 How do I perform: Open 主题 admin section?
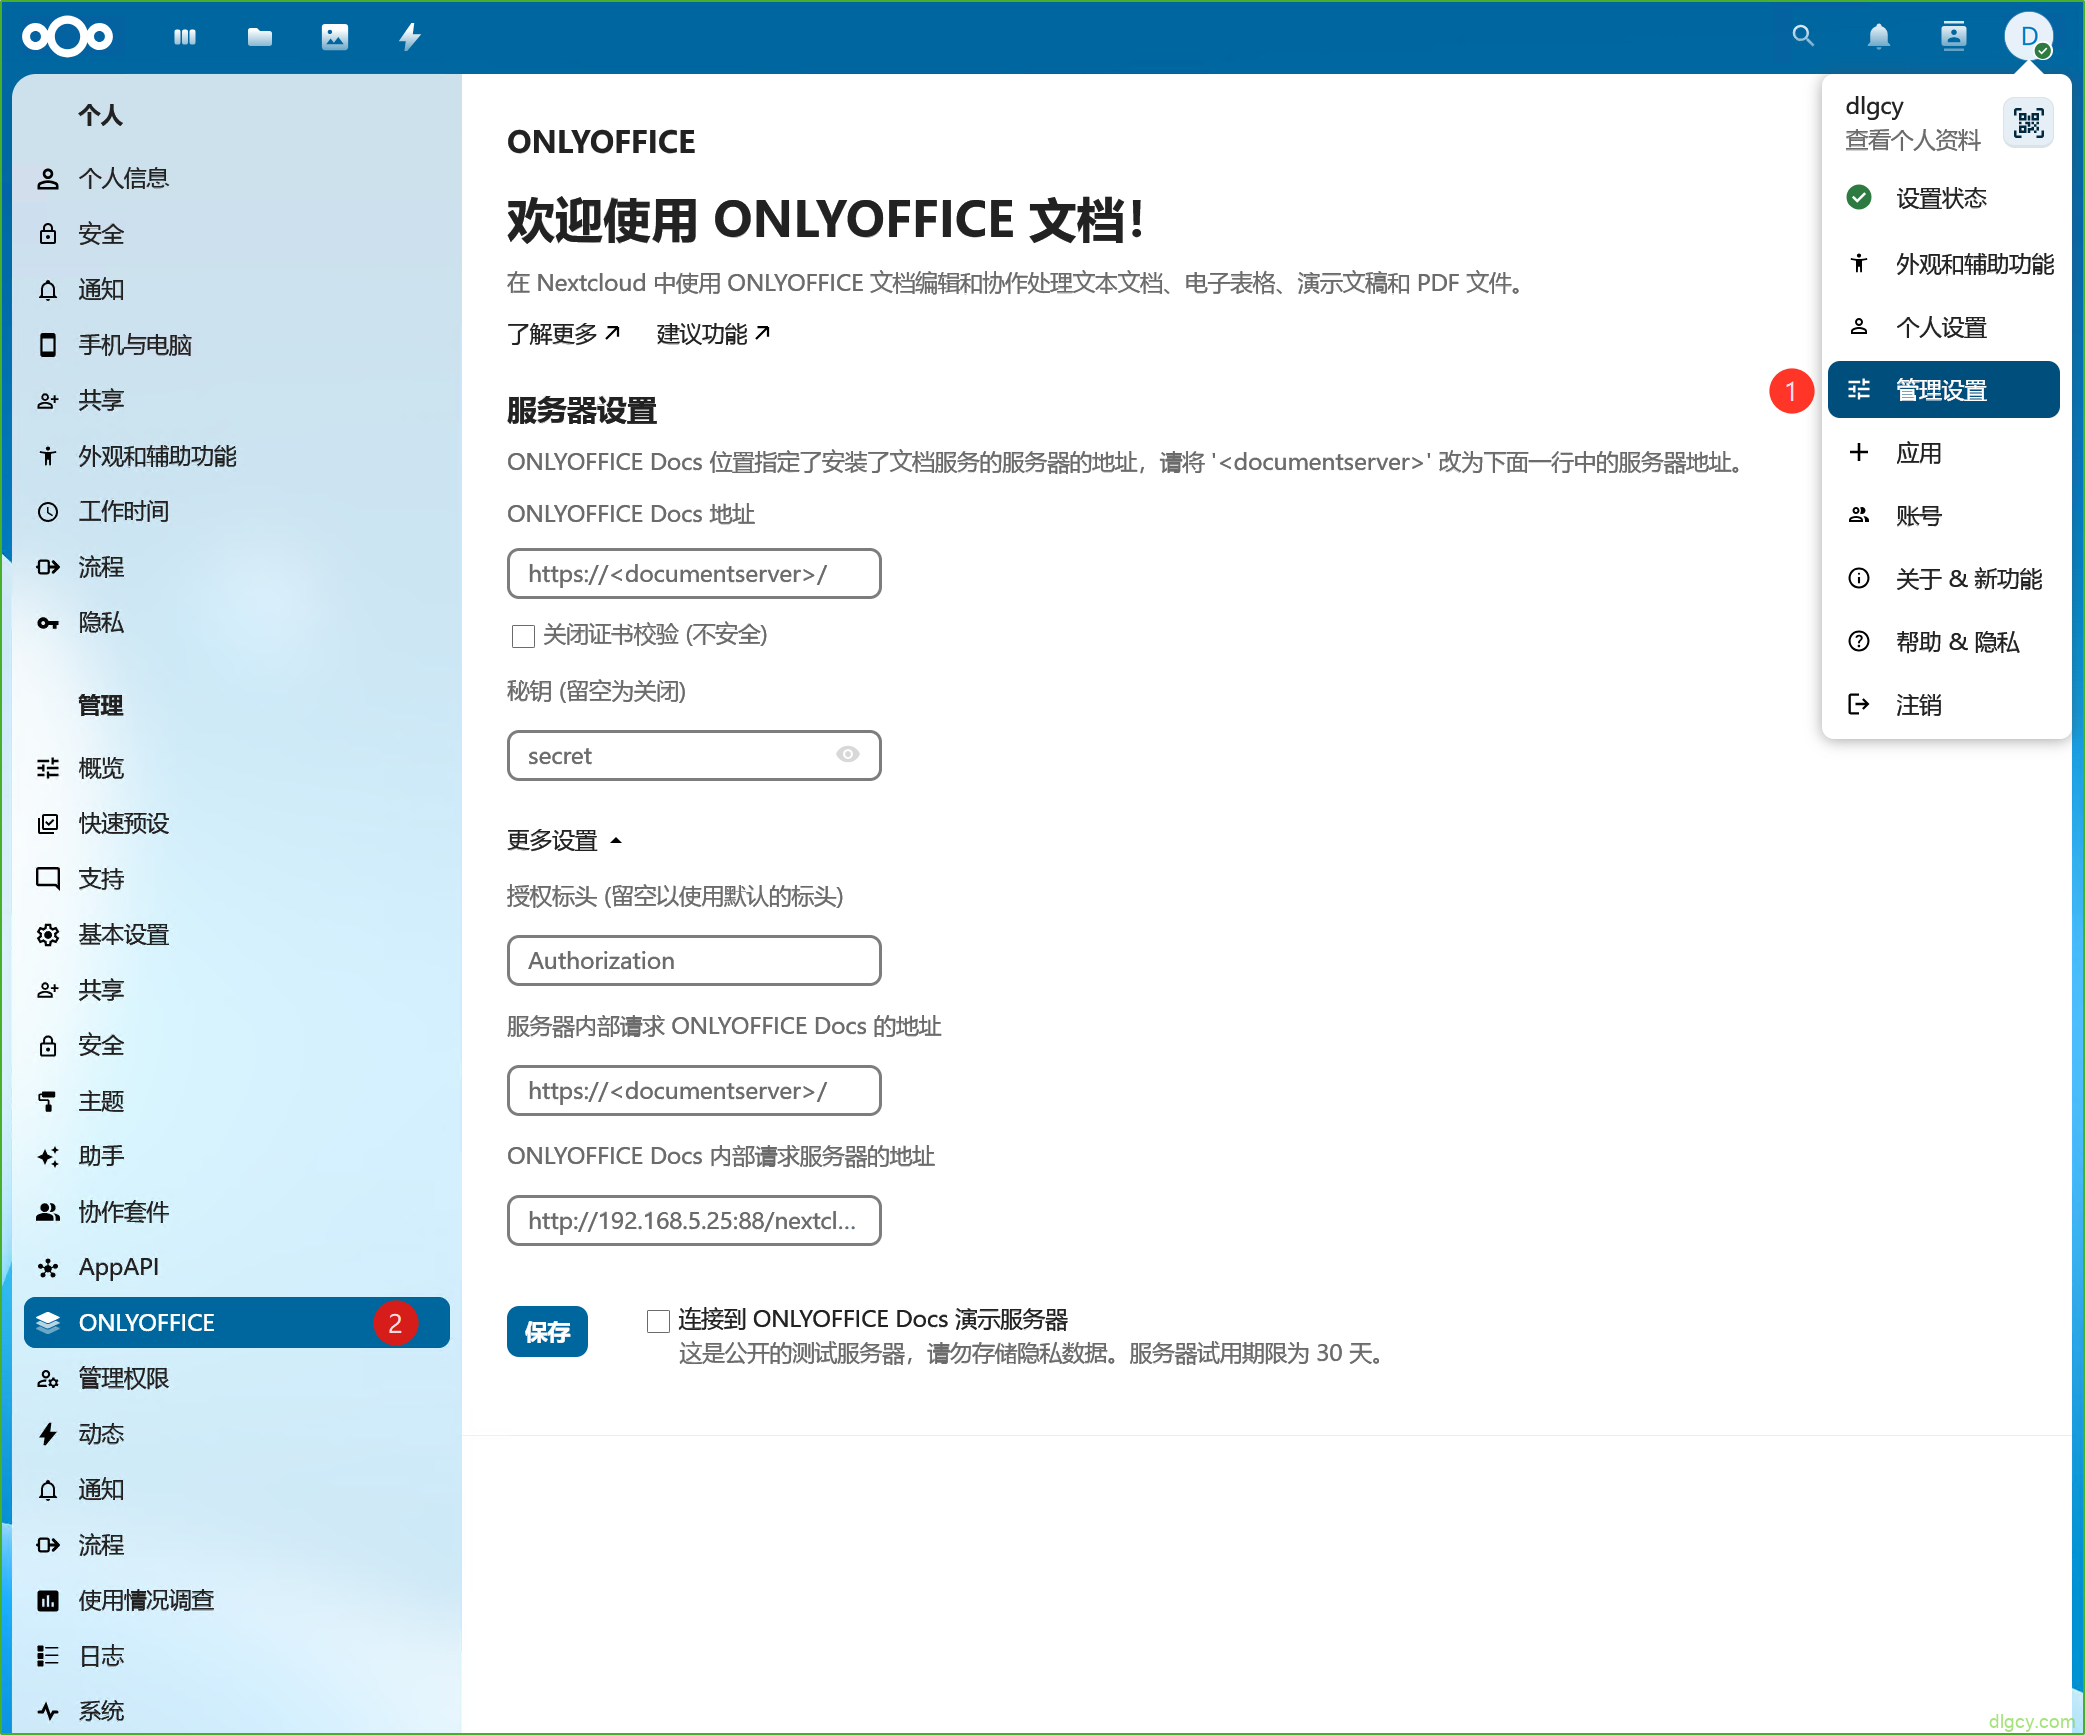pos(237,1101)
